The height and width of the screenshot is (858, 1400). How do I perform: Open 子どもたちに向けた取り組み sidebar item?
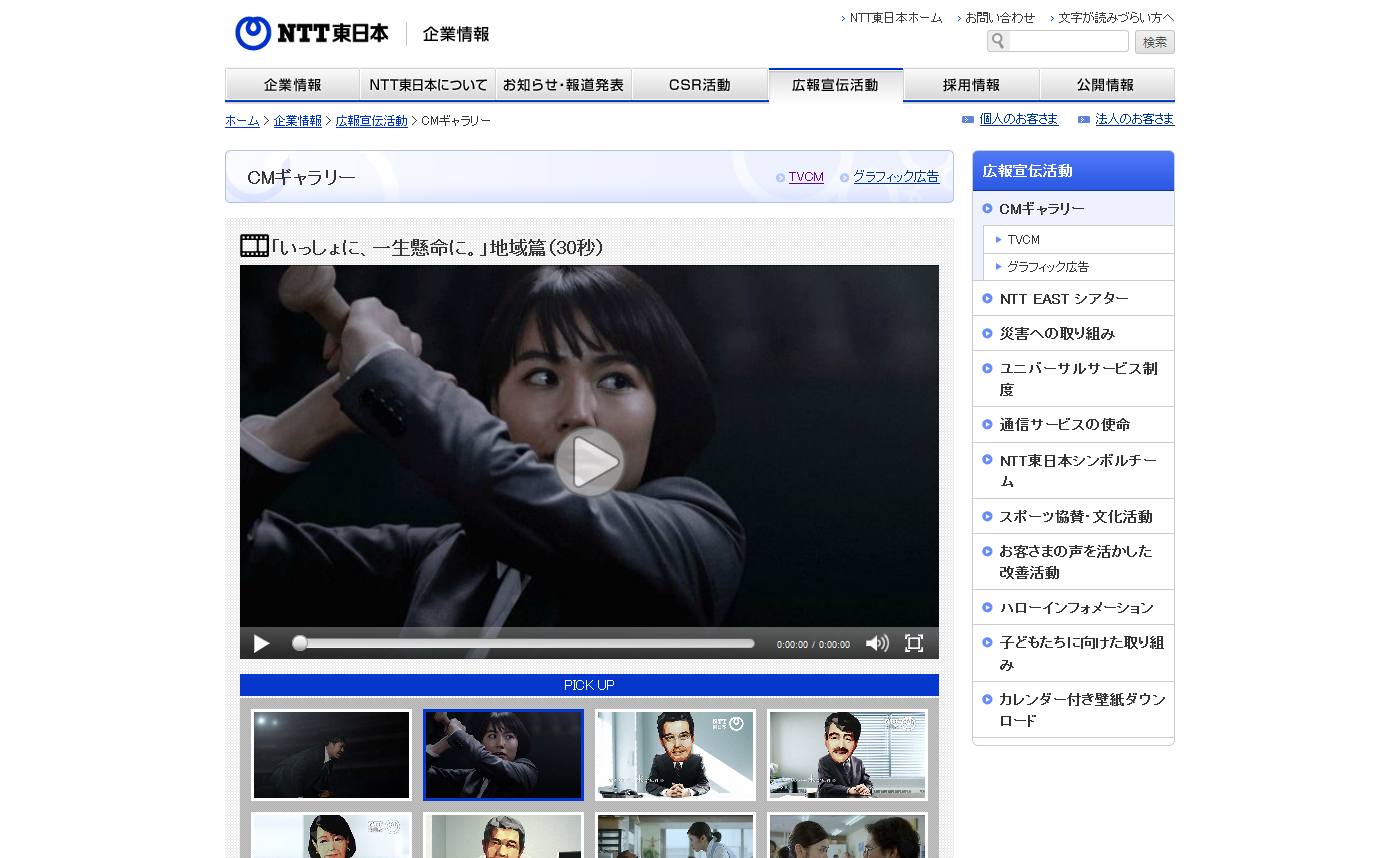pyautogui.click(x=1073, y=653)
